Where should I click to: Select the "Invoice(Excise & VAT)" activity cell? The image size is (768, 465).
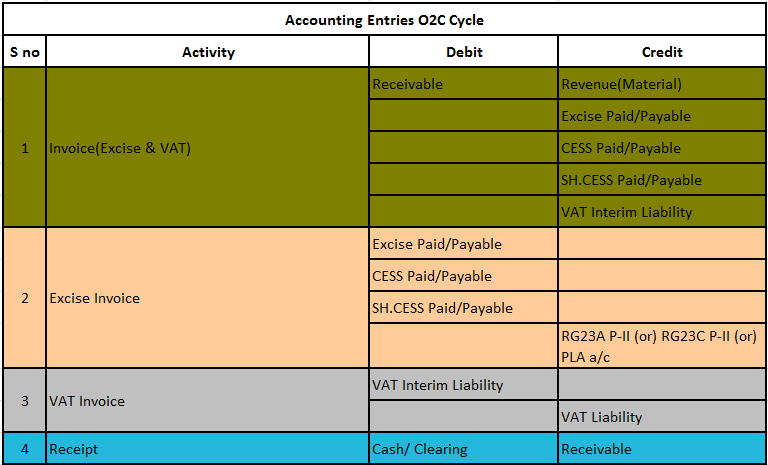(208, 147)
